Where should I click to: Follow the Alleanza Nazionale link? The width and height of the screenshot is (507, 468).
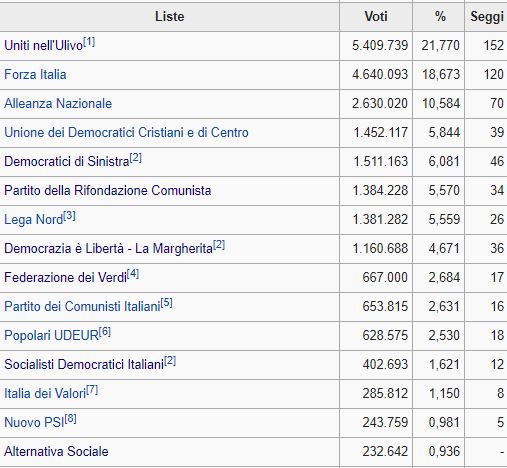(x=58, y=103)
